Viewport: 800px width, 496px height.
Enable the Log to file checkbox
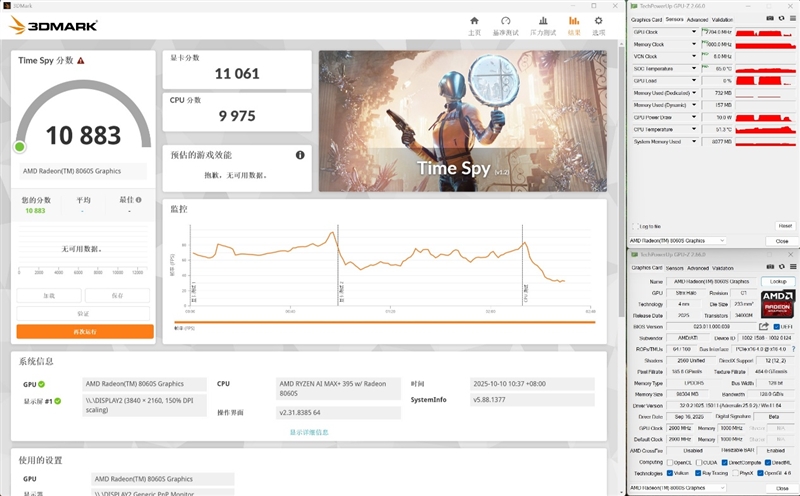635,226
